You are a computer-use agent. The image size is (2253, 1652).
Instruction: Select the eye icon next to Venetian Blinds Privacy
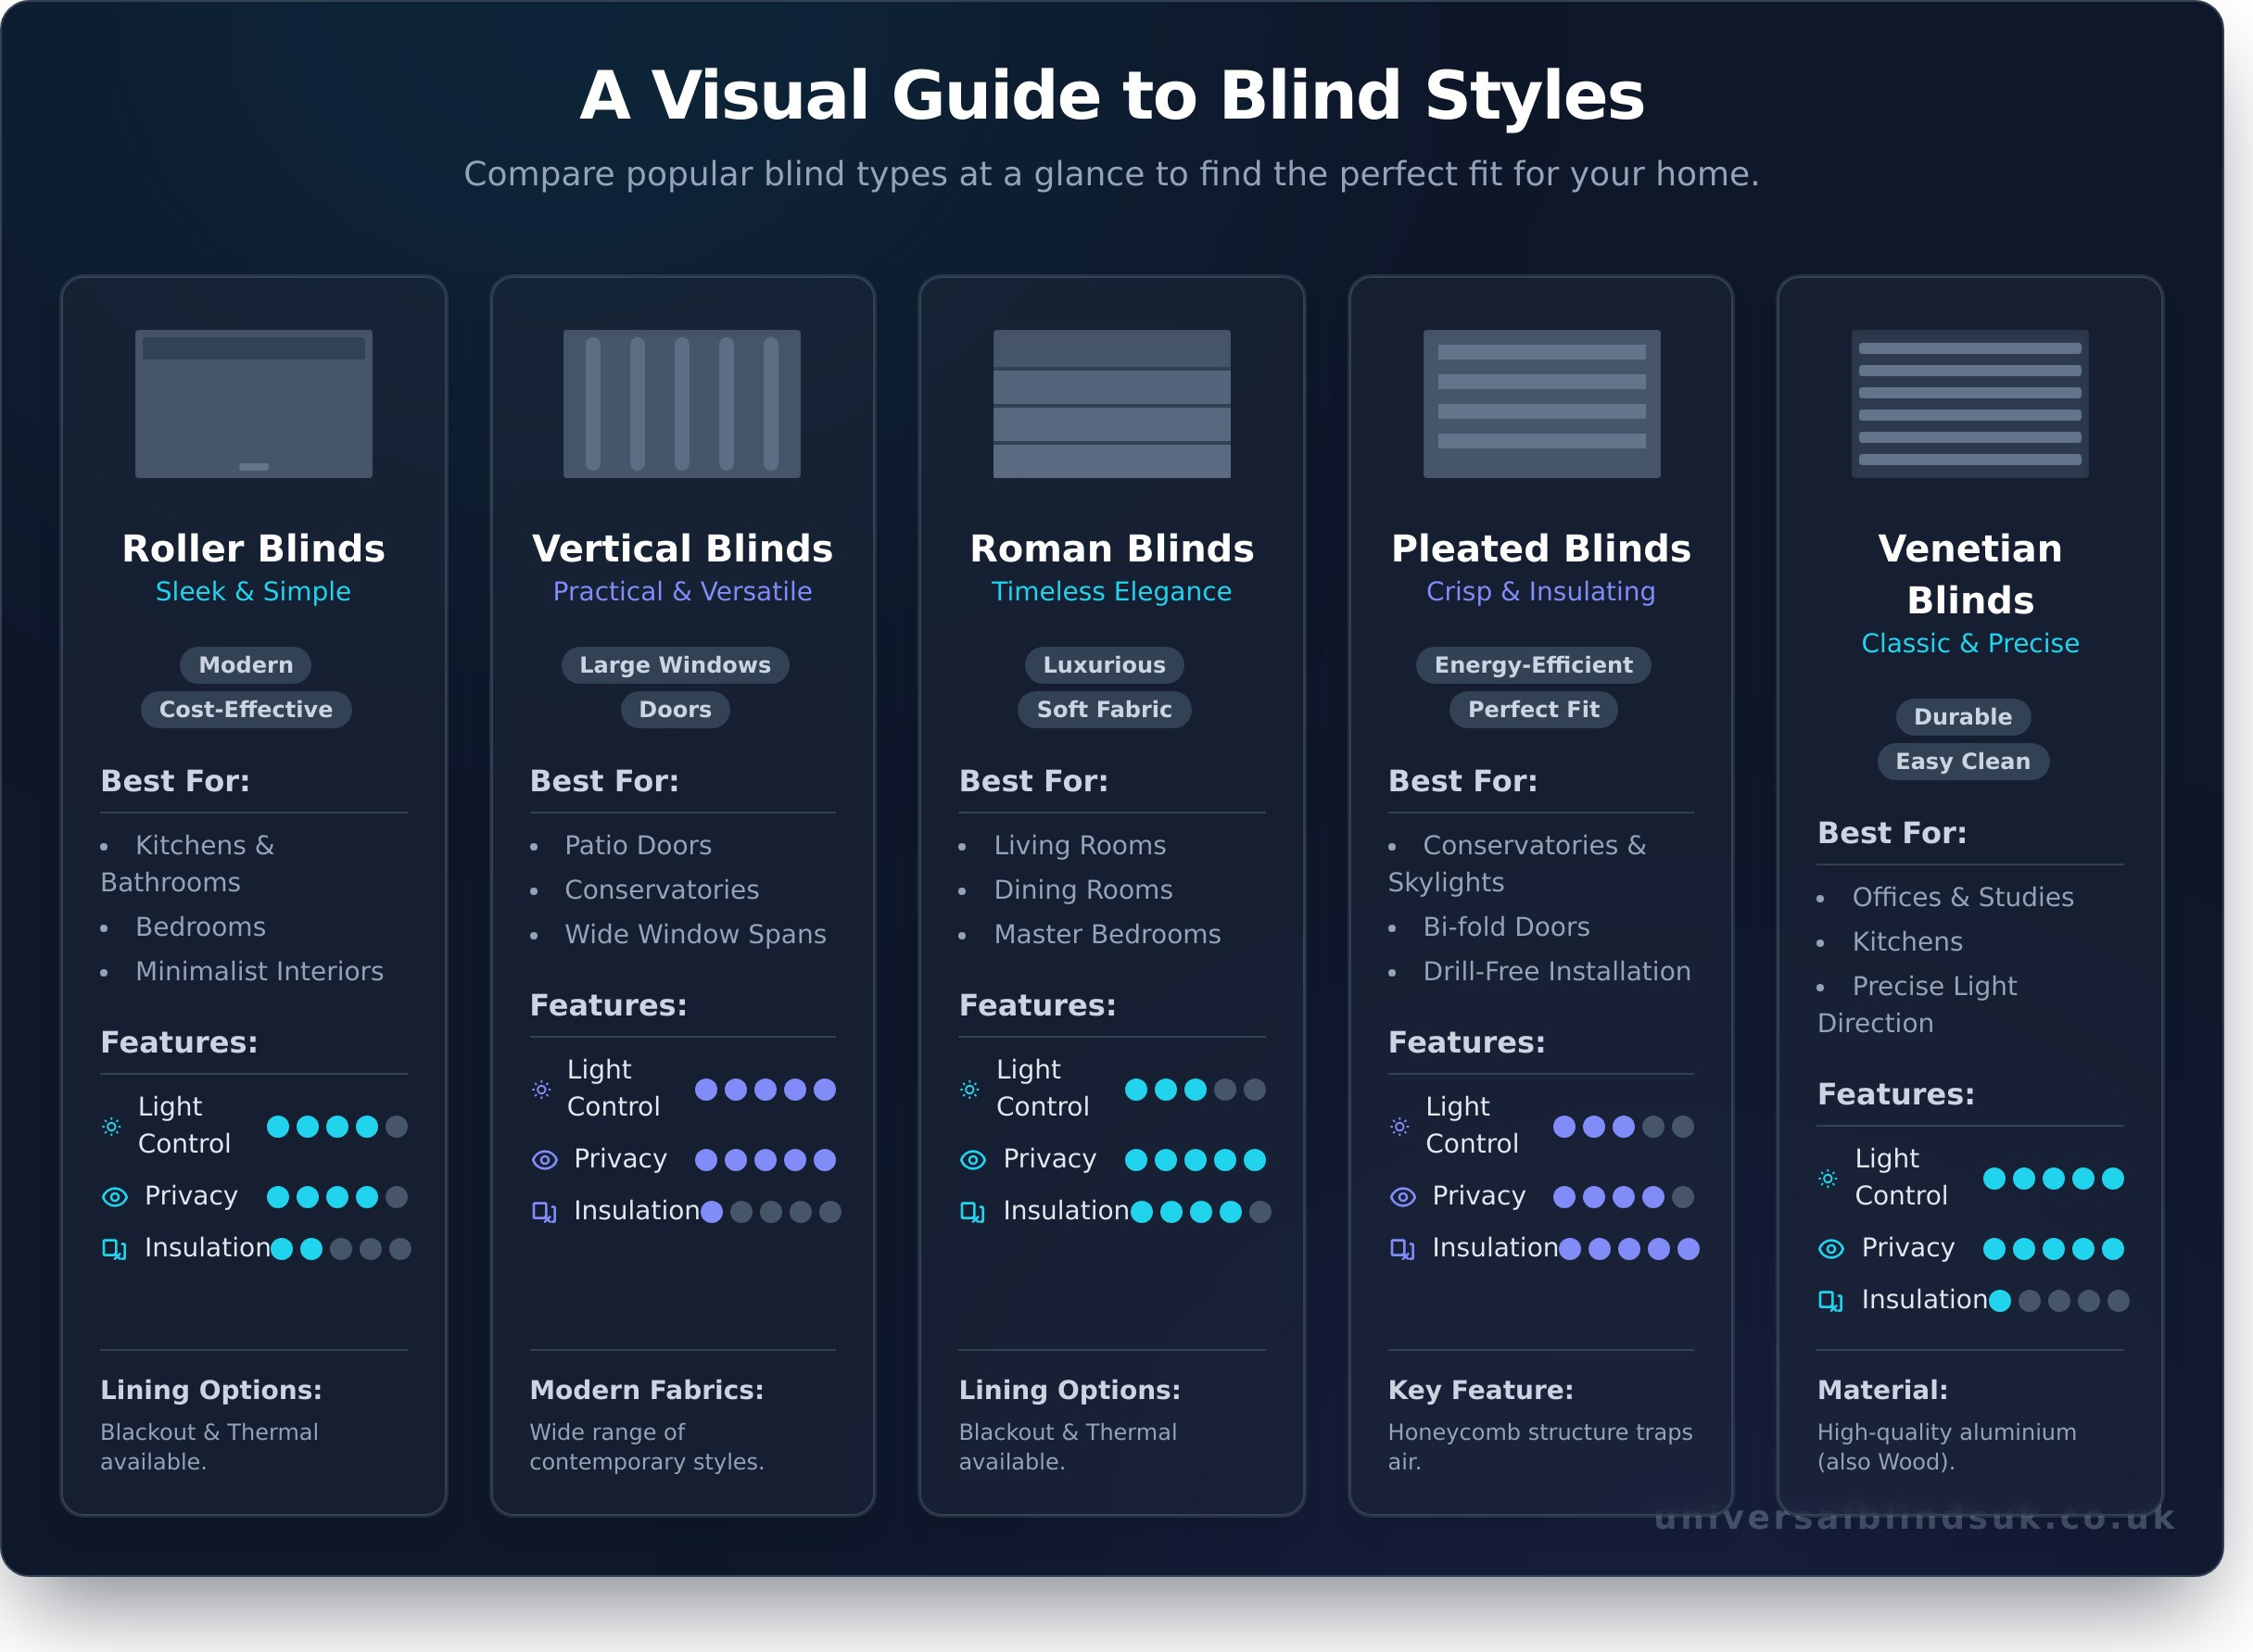click(1831, 1248)
